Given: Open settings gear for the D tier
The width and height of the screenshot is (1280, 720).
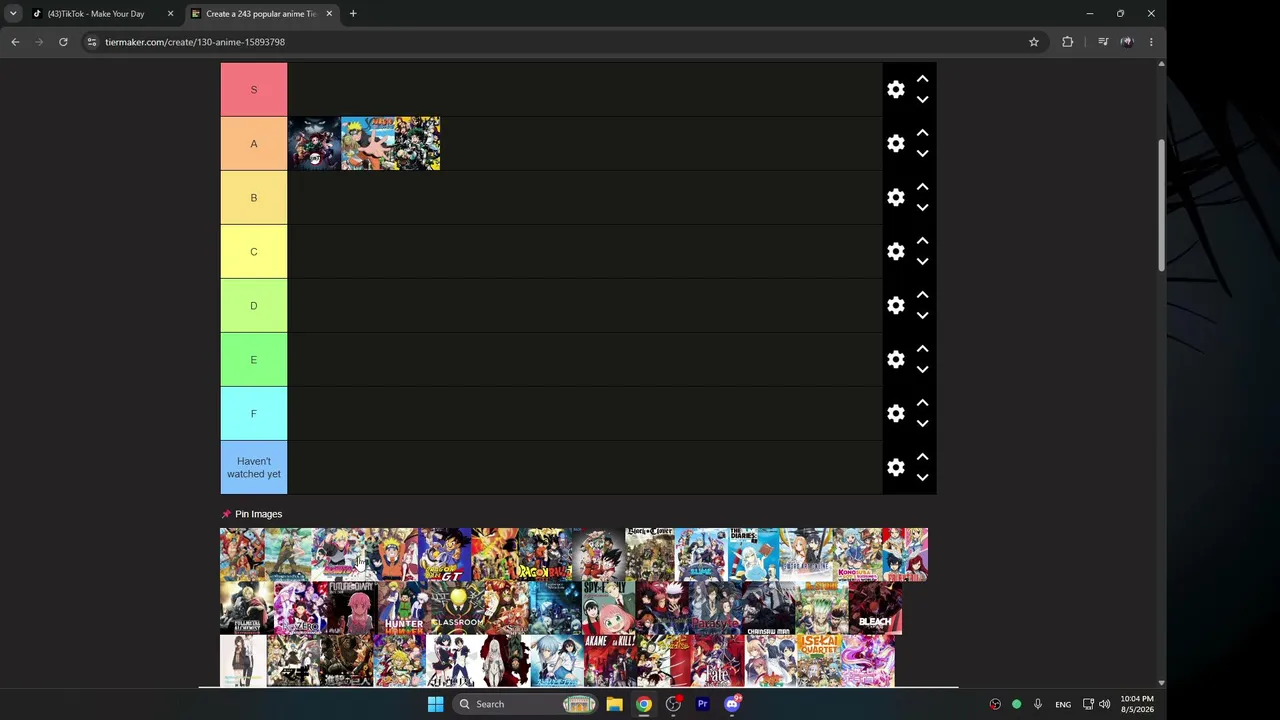Looking at the screenshot, I should tap(896, 306).
